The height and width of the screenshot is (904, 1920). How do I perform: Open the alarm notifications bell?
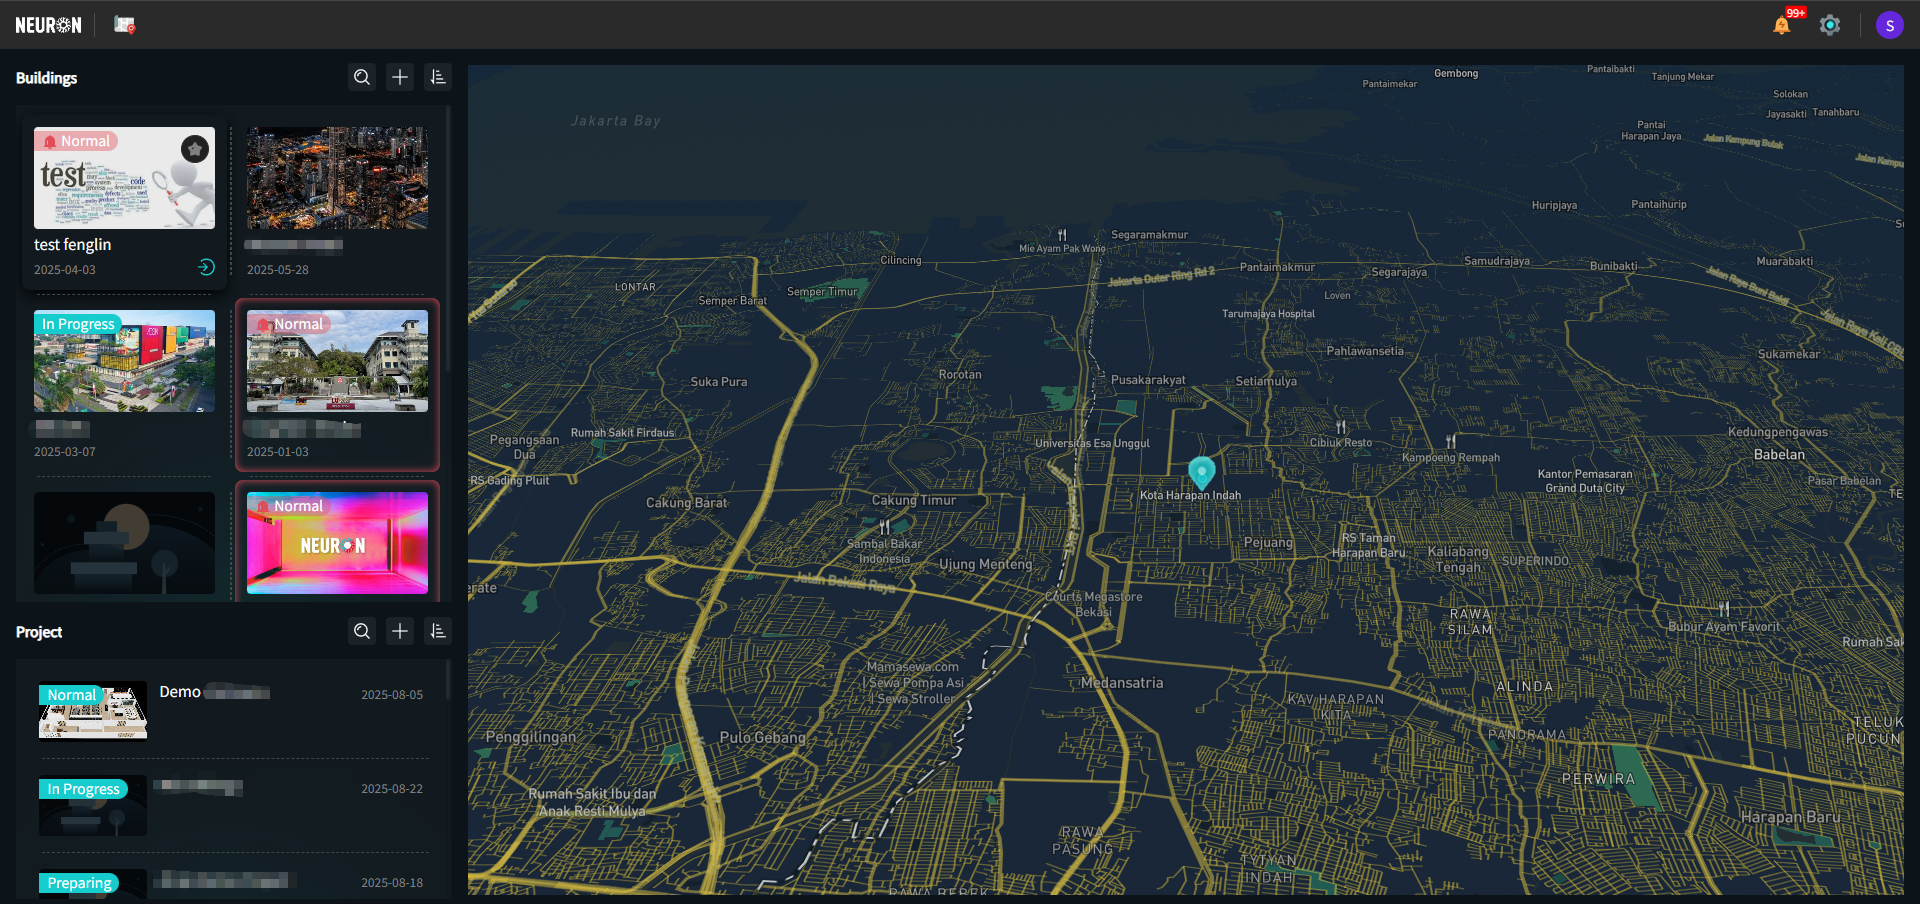pos(1781,25)
